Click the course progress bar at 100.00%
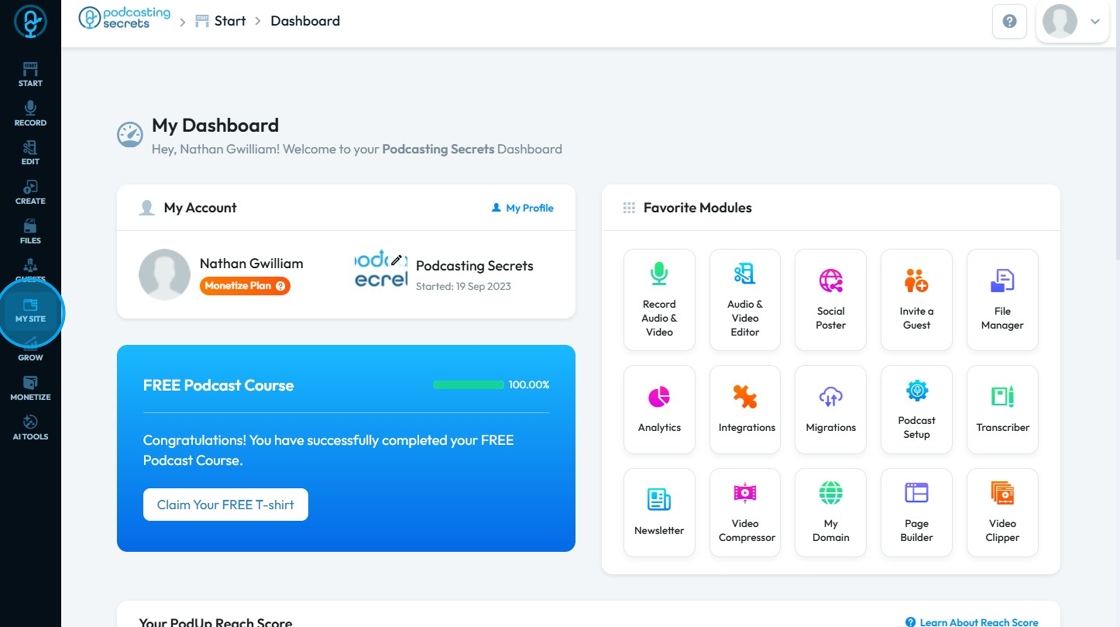The width and height of the screenshot is (1120, 627). pyautogui.click(x=468, y=385)
